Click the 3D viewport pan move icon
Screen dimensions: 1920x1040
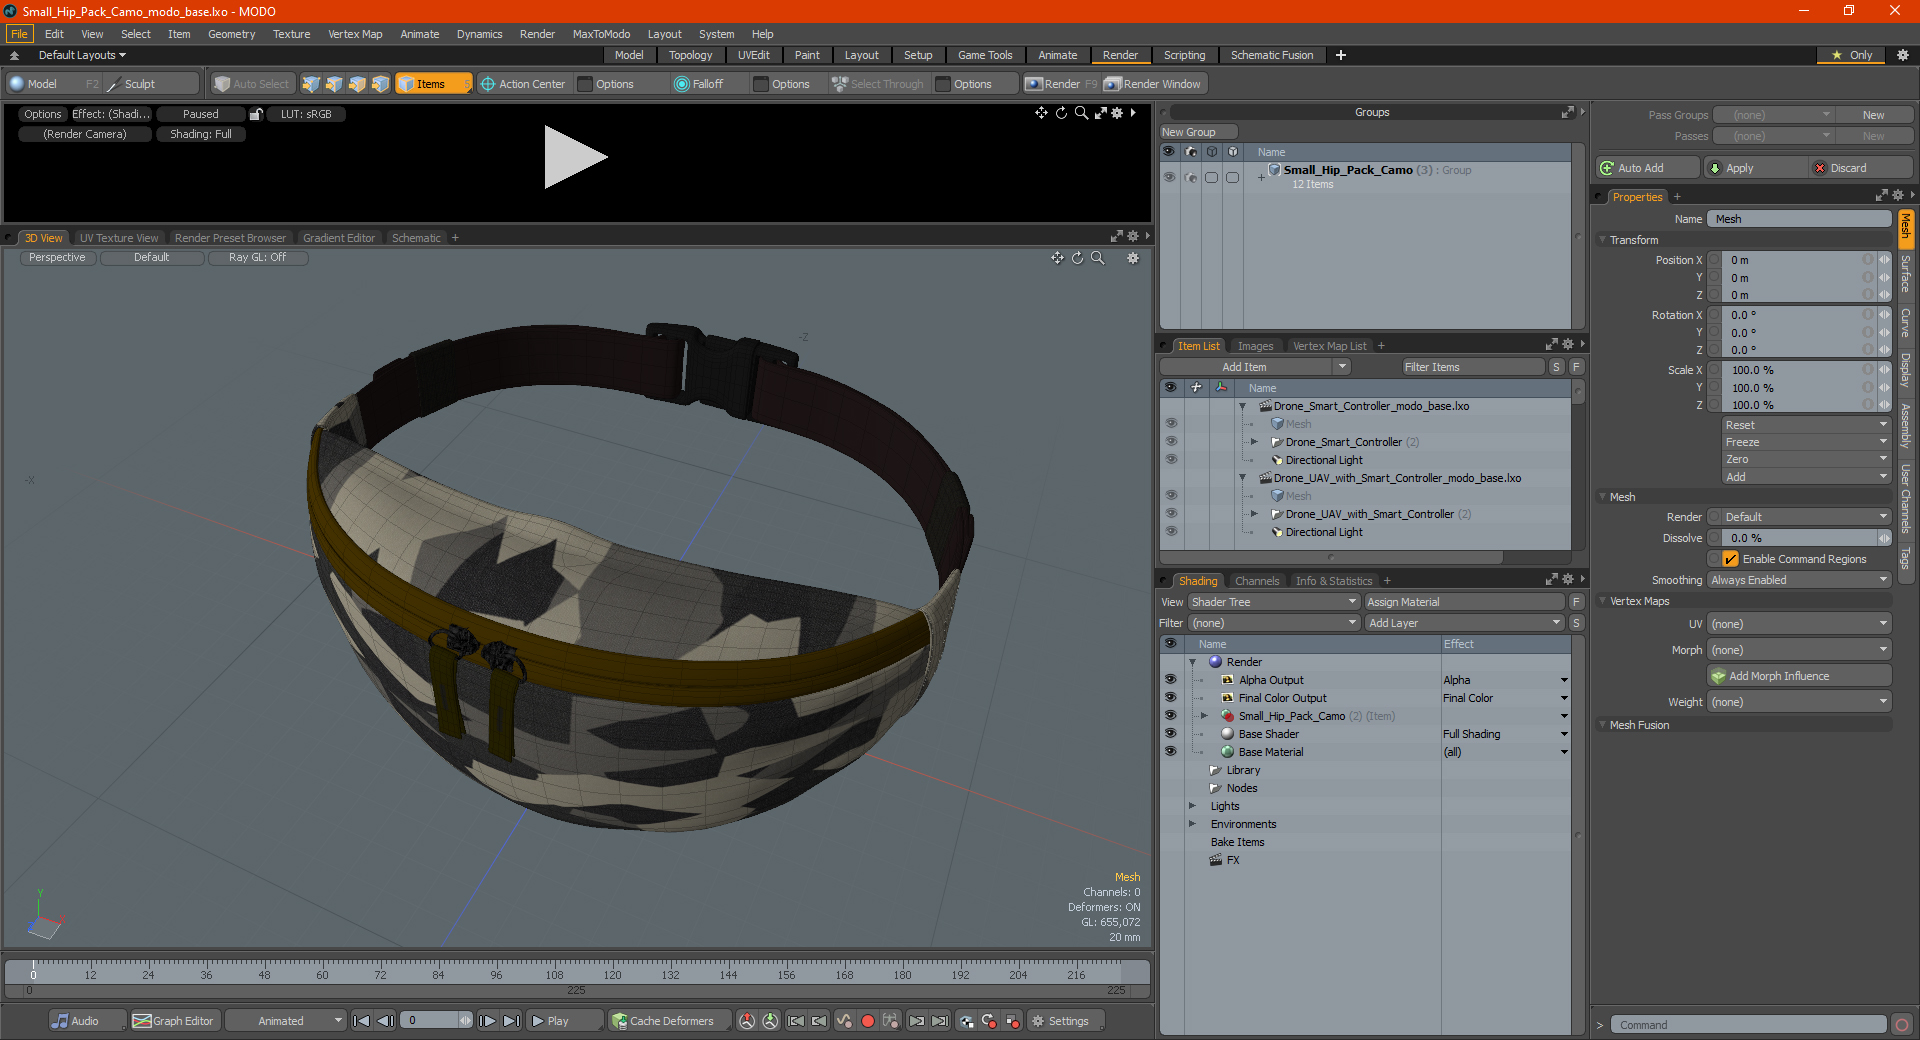(x=1057, y=258)
